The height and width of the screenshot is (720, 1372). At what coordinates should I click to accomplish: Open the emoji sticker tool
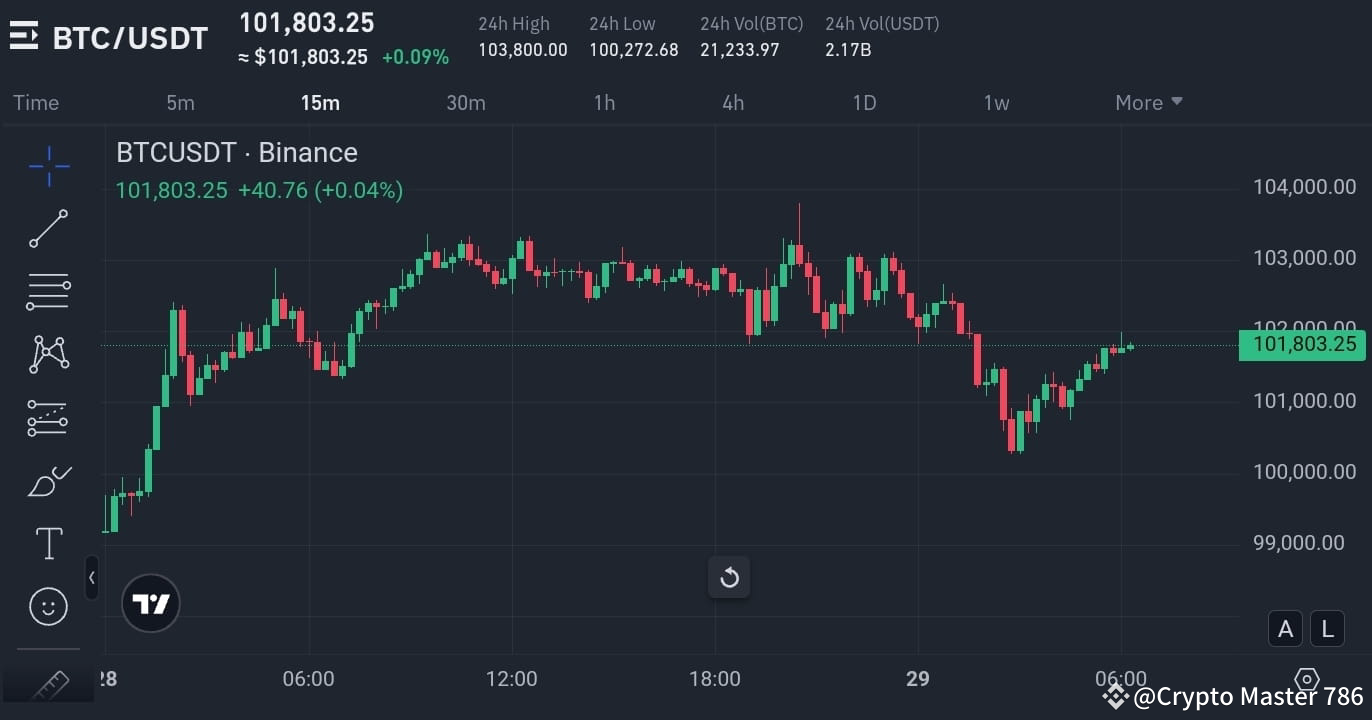click(47, 606)
